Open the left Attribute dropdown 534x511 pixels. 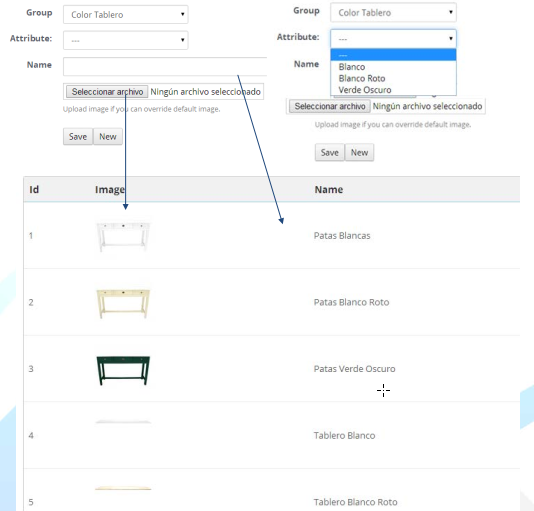coord(125,40)
